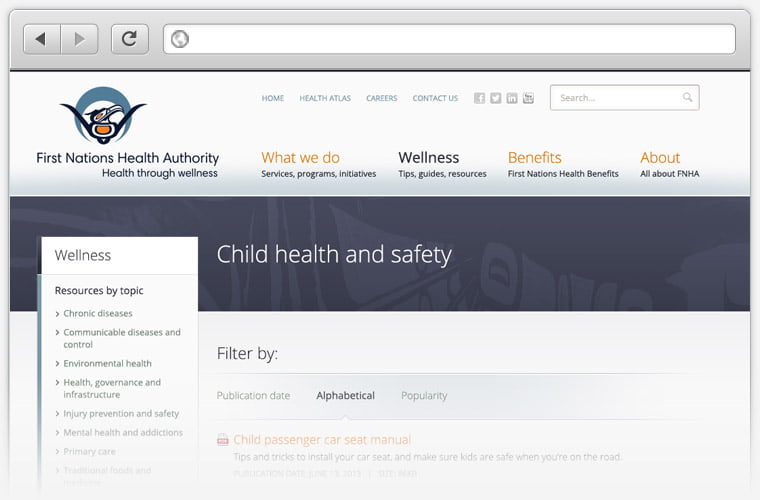Open Chronic diseases topic

pos(98,313)
